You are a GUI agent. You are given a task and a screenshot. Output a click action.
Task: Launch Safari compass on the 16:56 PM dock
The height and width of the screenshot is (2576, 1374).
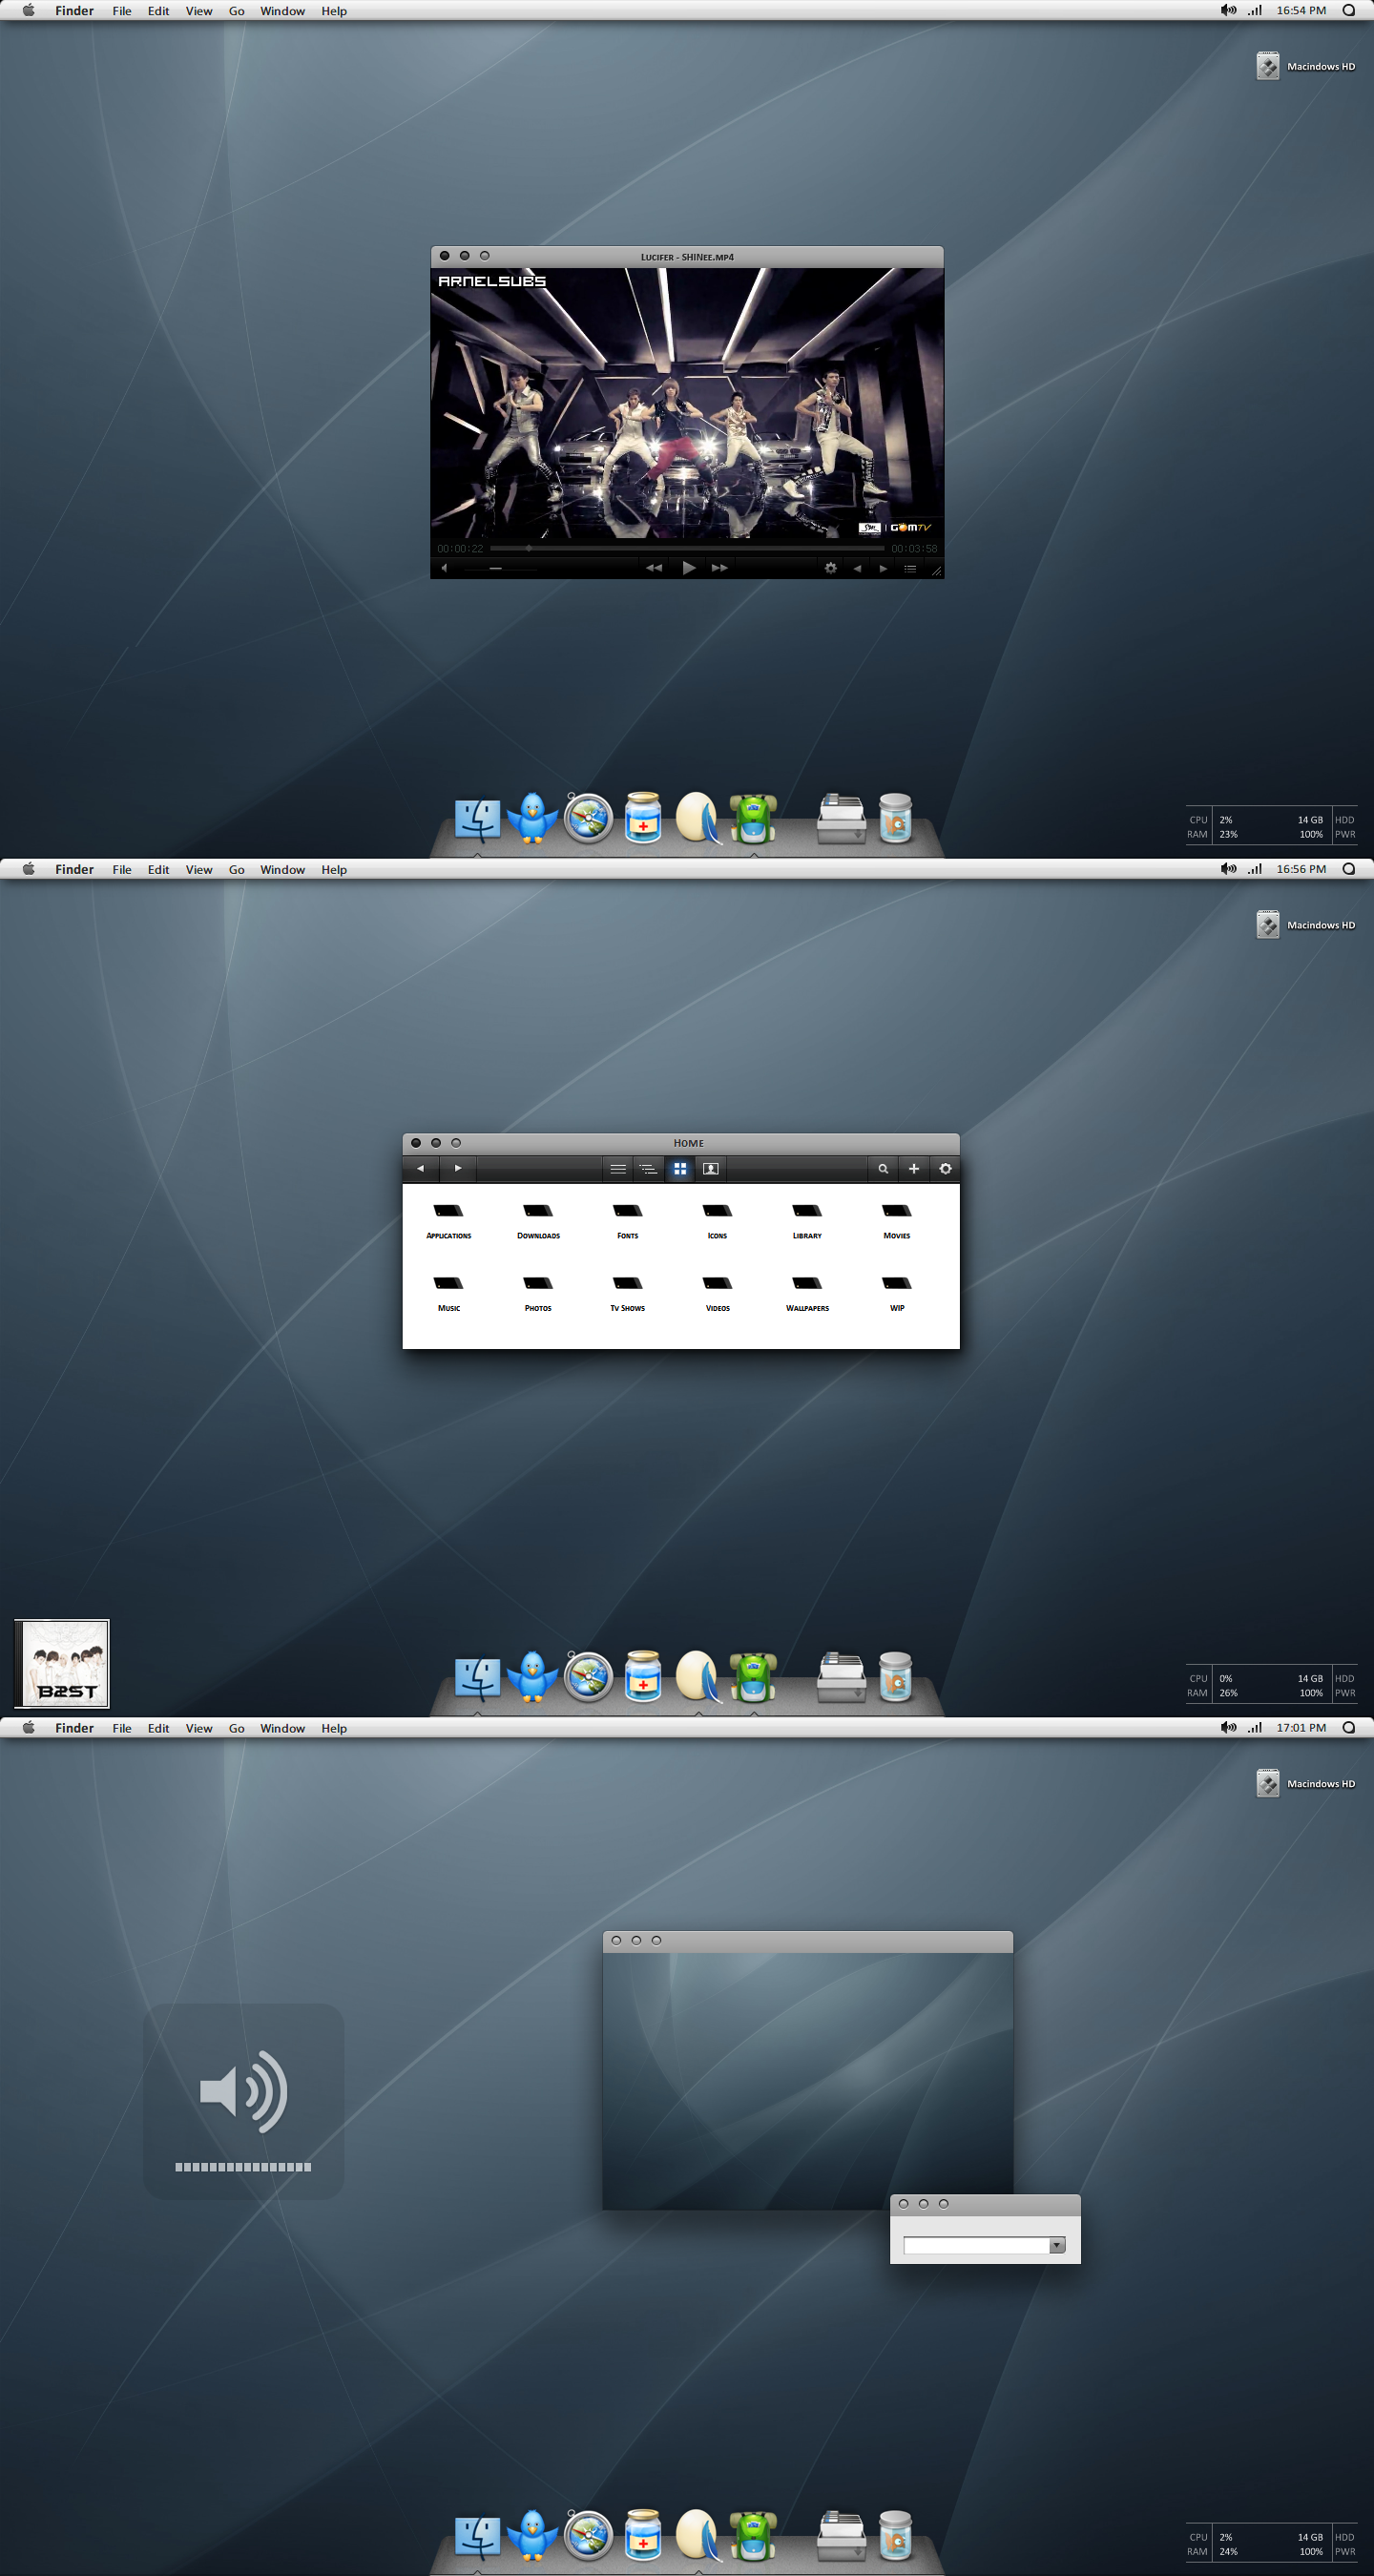pyautogui.click(x=588, y=1677)
